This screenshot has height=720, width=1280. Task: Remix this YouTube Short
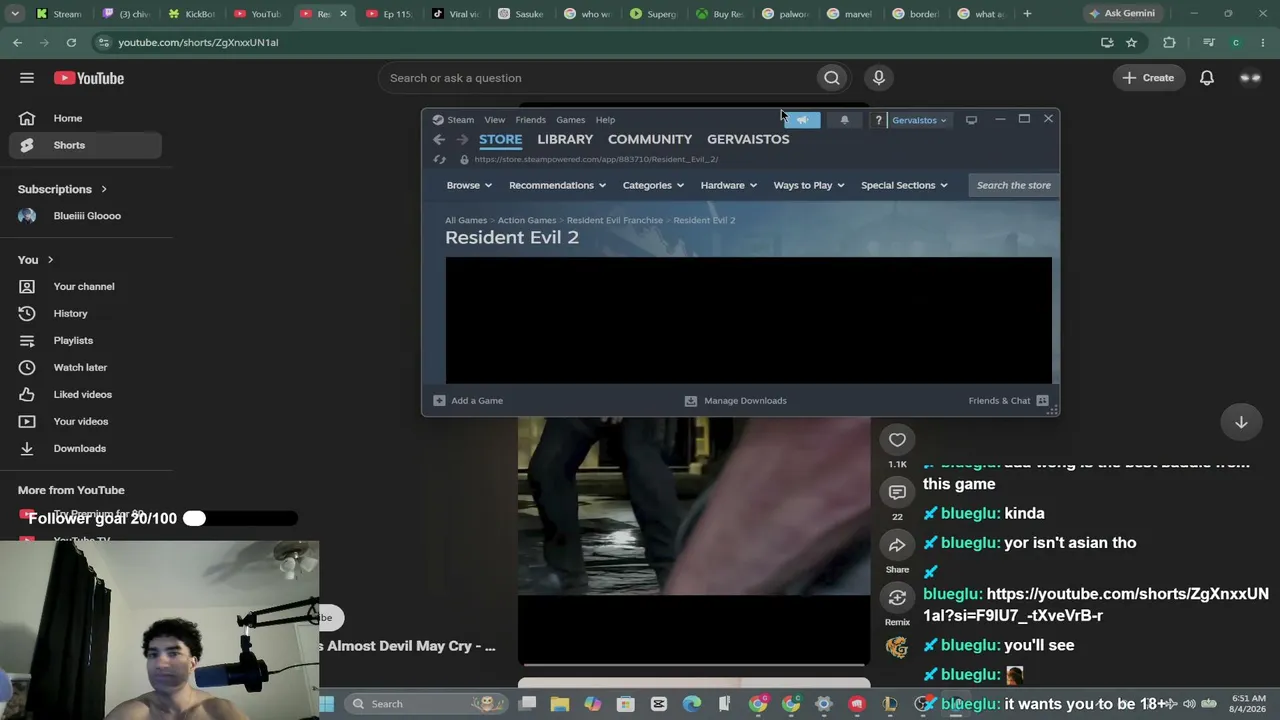pyautogui.click(x=897, y=598)
